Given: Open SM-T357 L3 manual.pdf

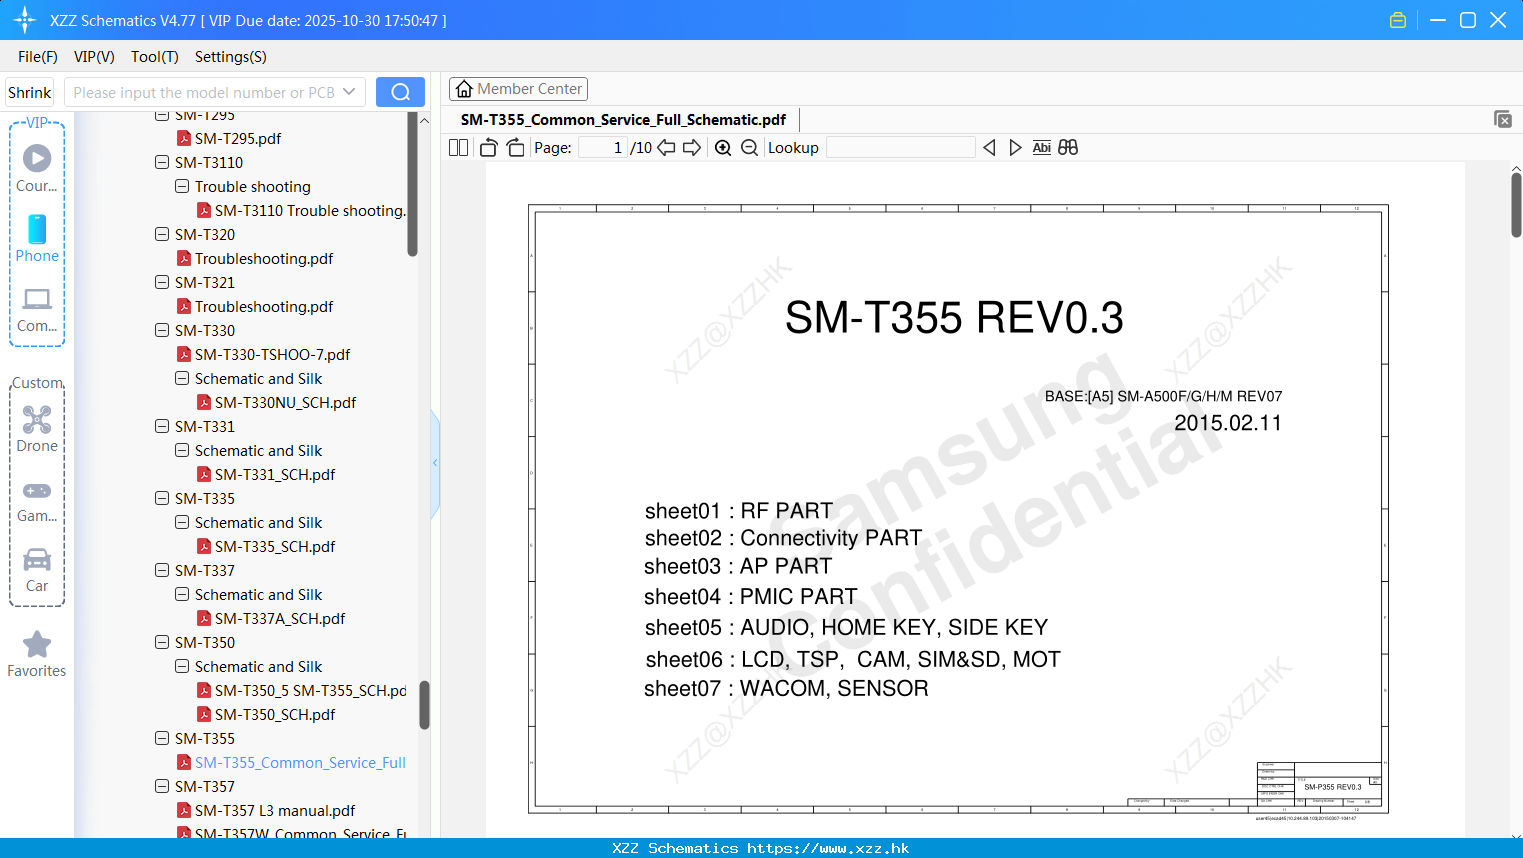Looking at the screenshot, I should click(x=275, y=811).
